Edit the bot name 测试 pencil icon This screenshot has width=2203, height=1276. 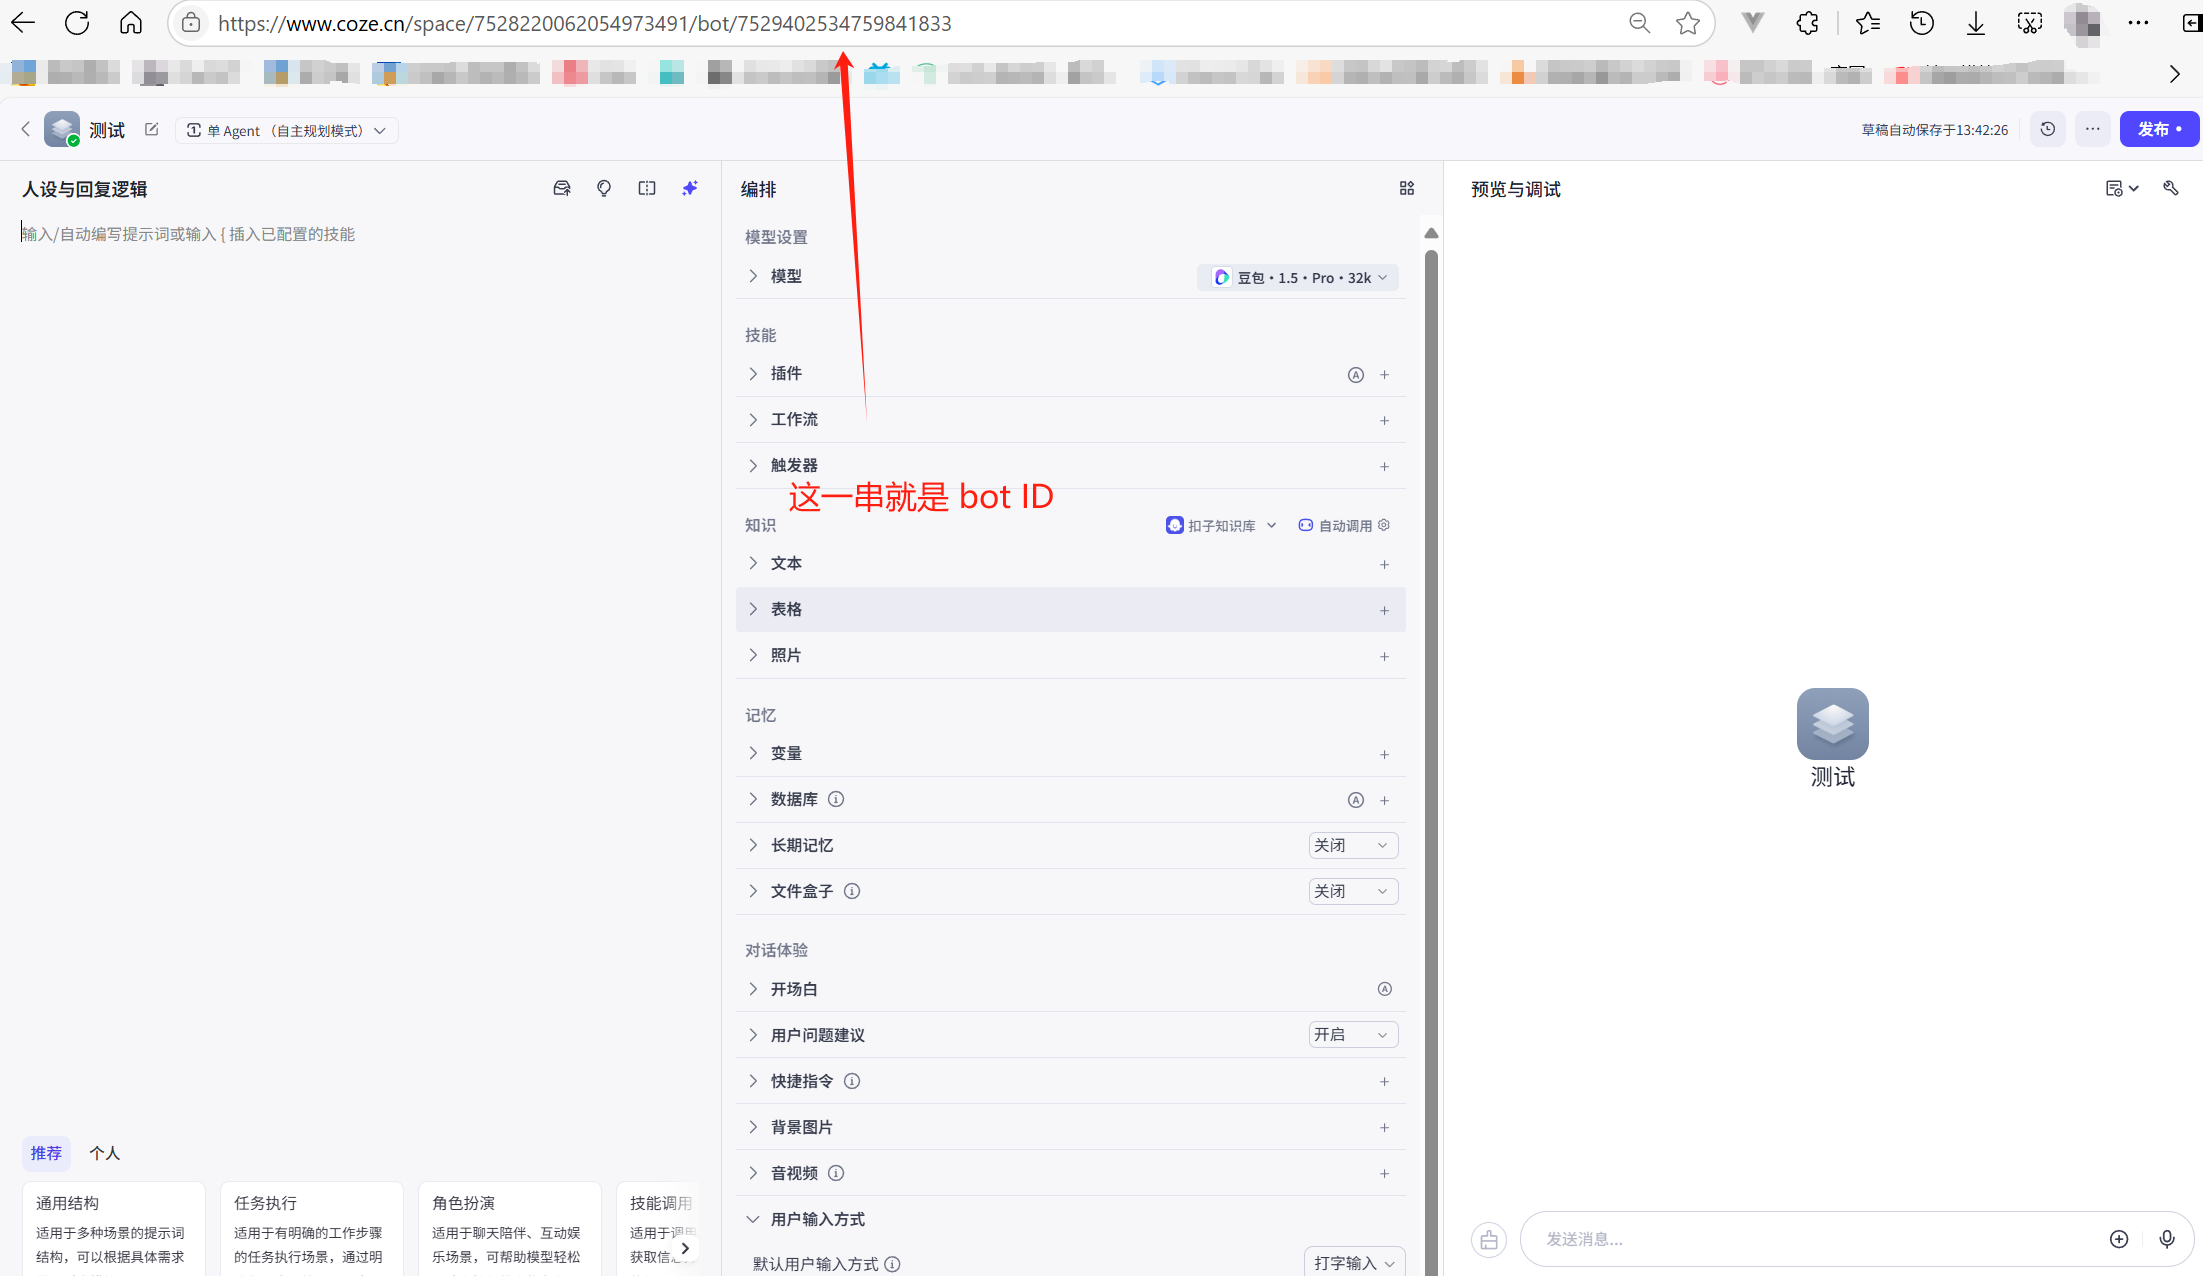[x=152, y=129]
